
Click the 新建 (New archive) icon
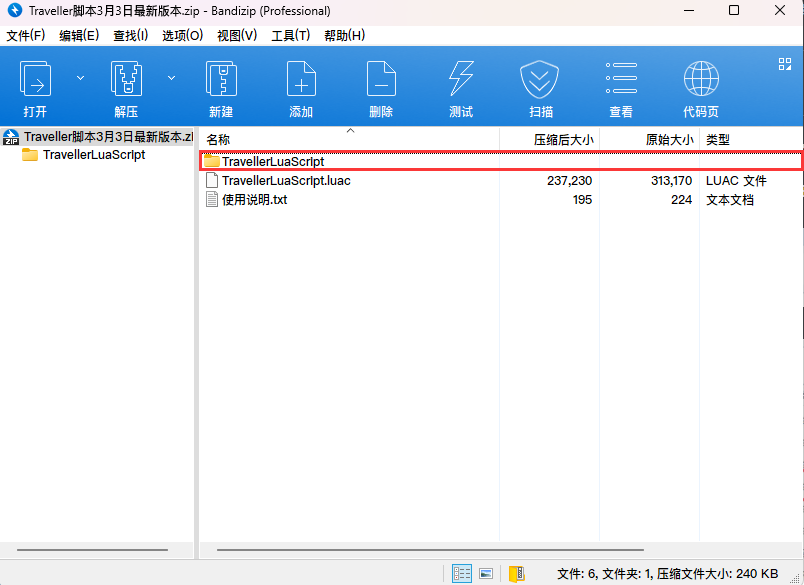[220, 86]
